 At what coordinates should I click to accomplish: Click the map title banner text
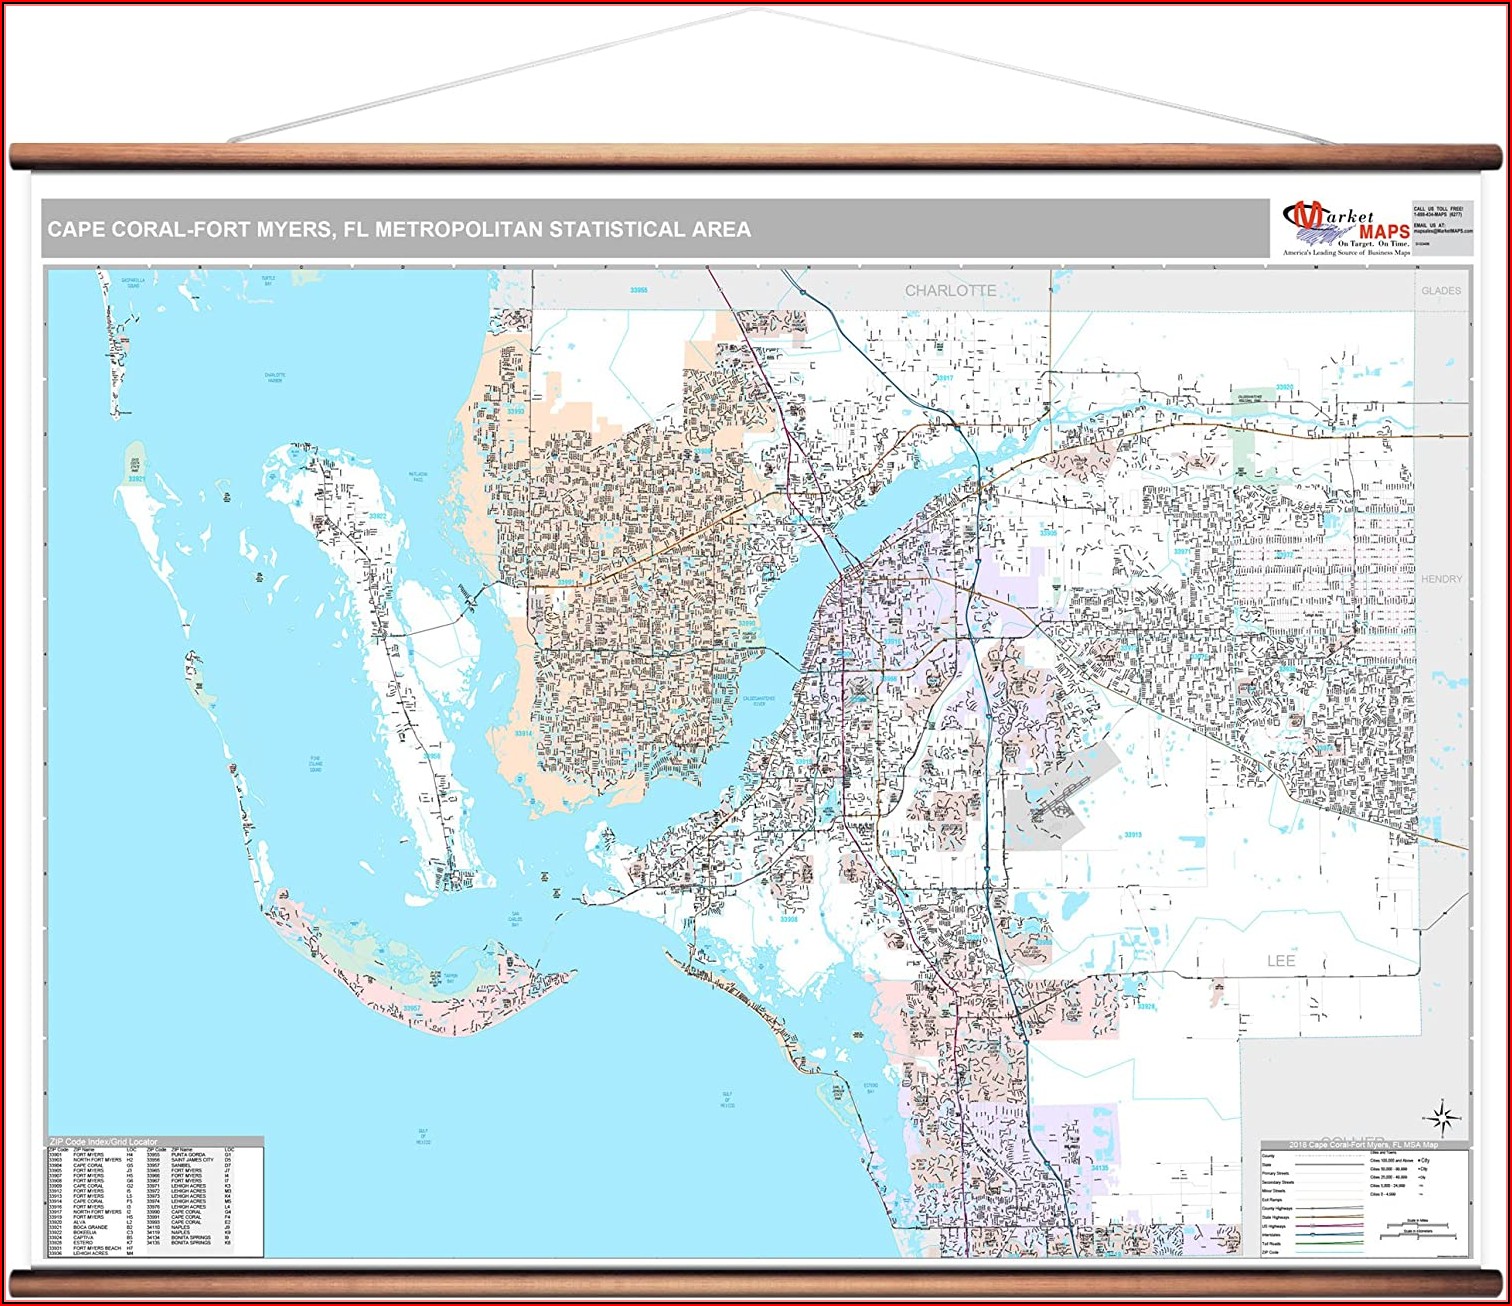pos(399,230)
